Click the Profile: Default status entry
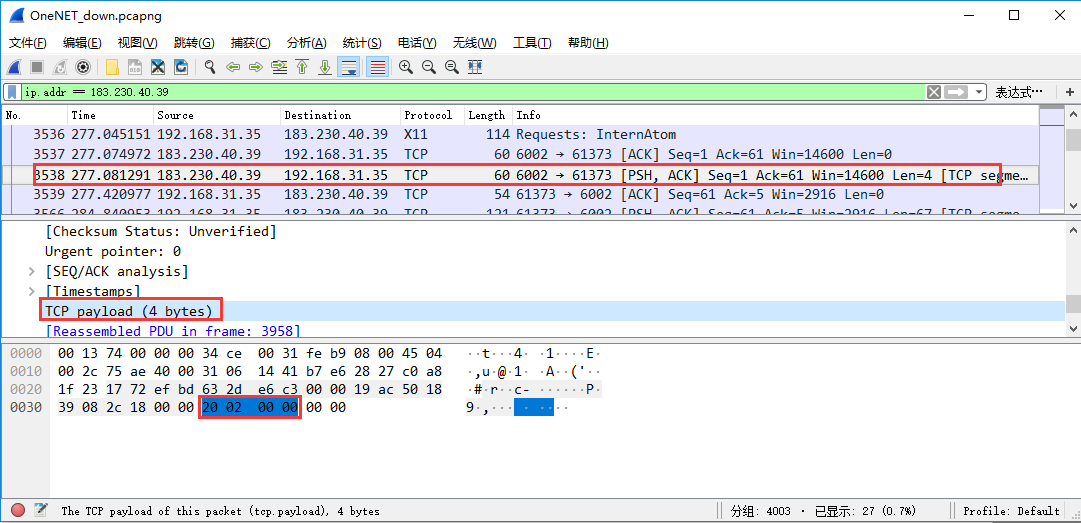Viewport: 1081px width, 523px height. pyautogui.click(x=1011, y=511)
